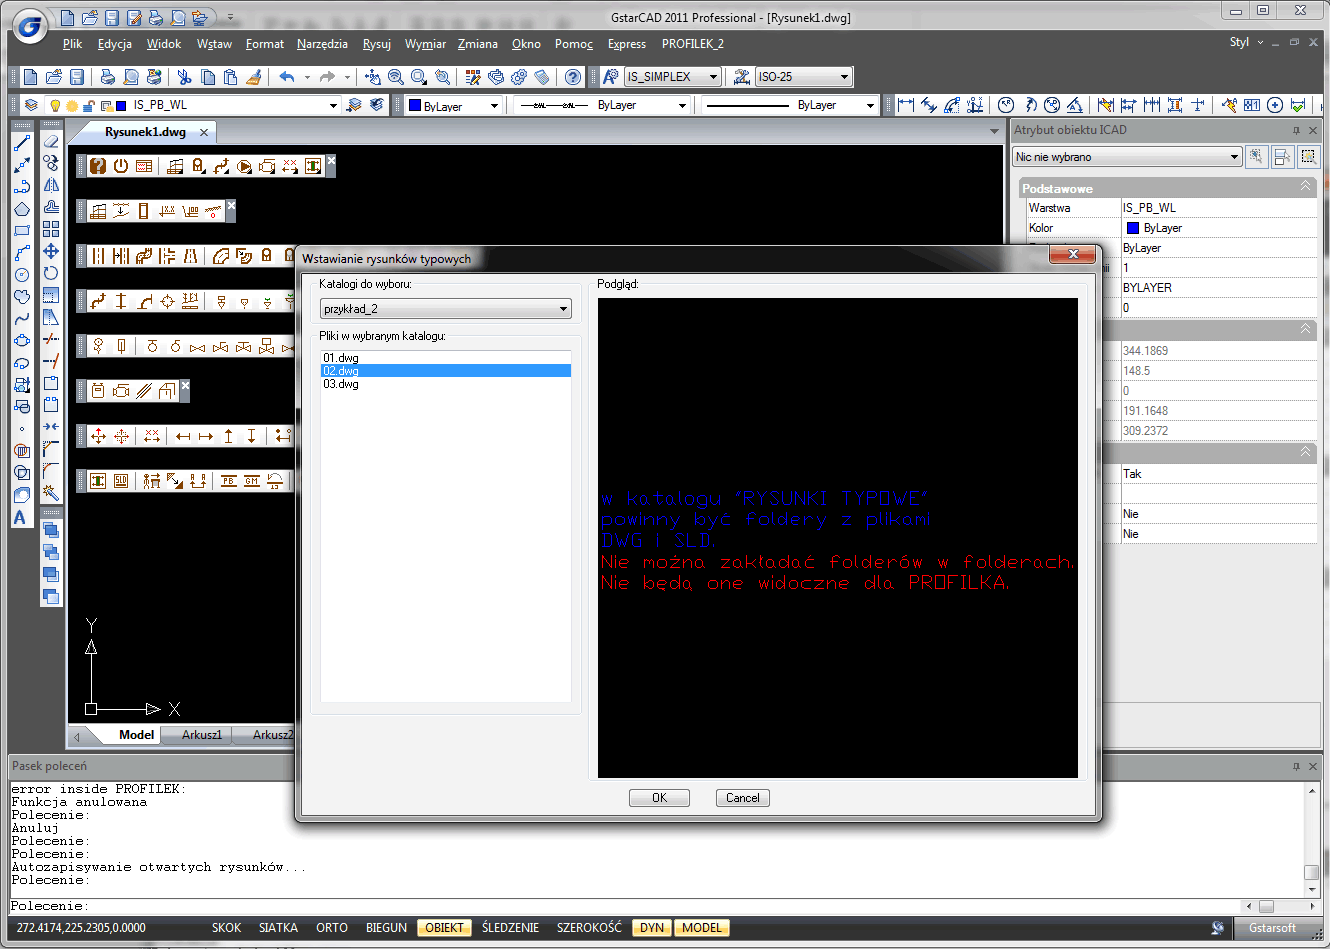Click the OK button in dialog
Screen dimensions: 1330x949
(x=659, y=798)
